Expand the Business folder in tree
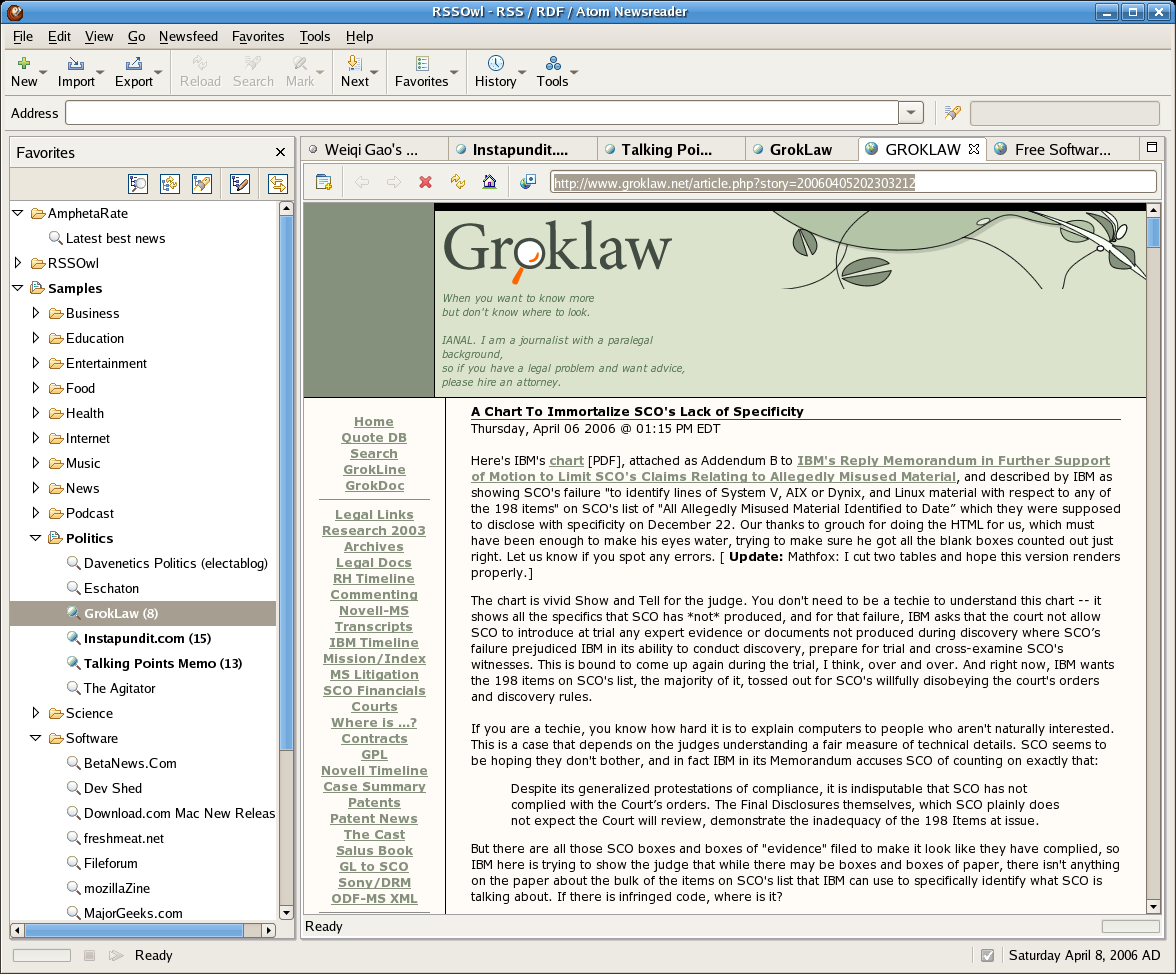 (37, 313)
